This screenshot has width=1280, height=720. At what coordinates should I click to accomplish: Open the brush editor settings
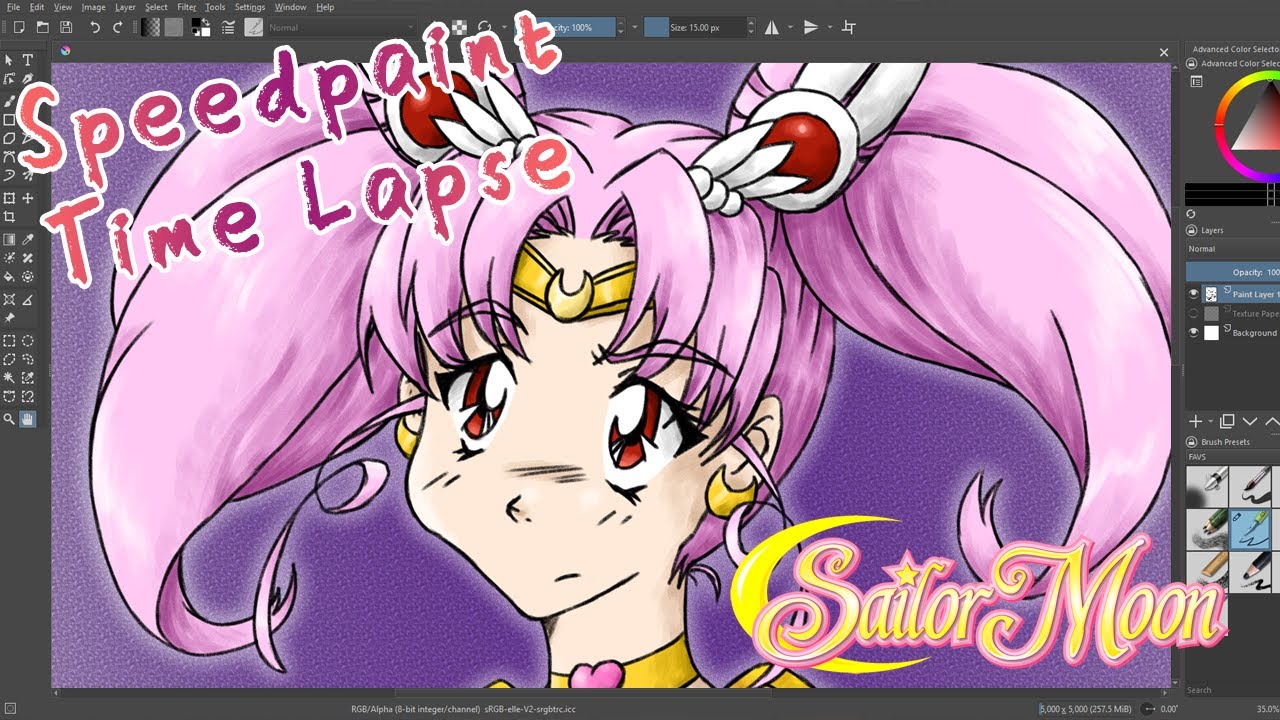227,27
